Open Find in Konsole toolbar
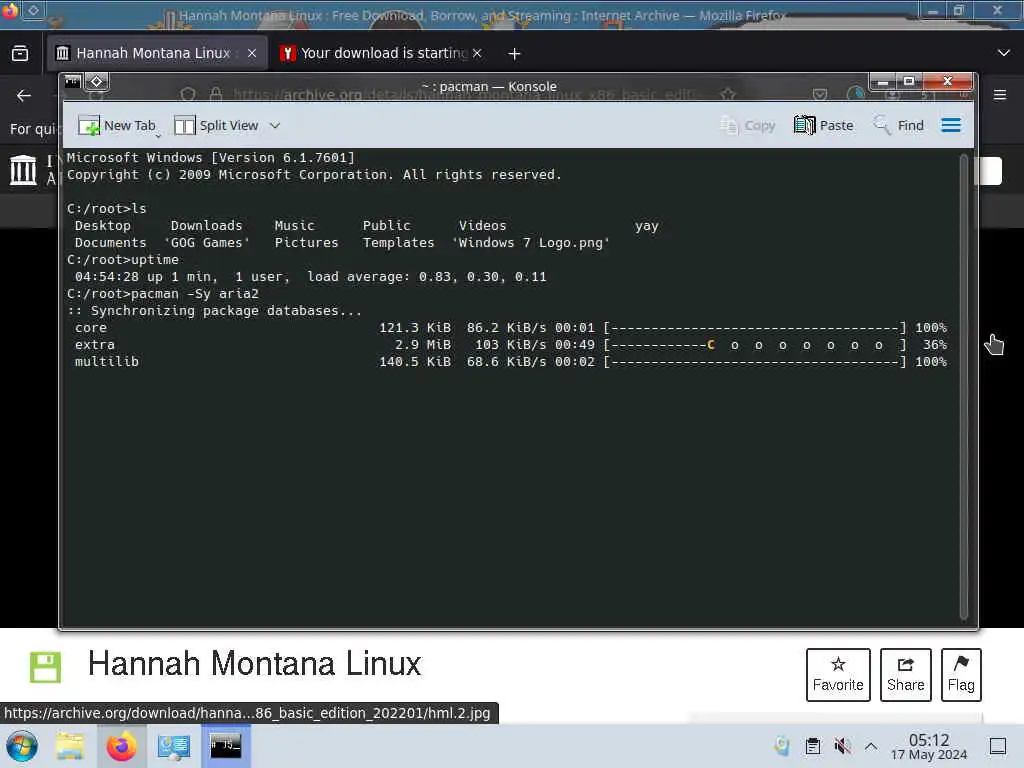The width and height of the screenshot is (1024, 768). 899,125
